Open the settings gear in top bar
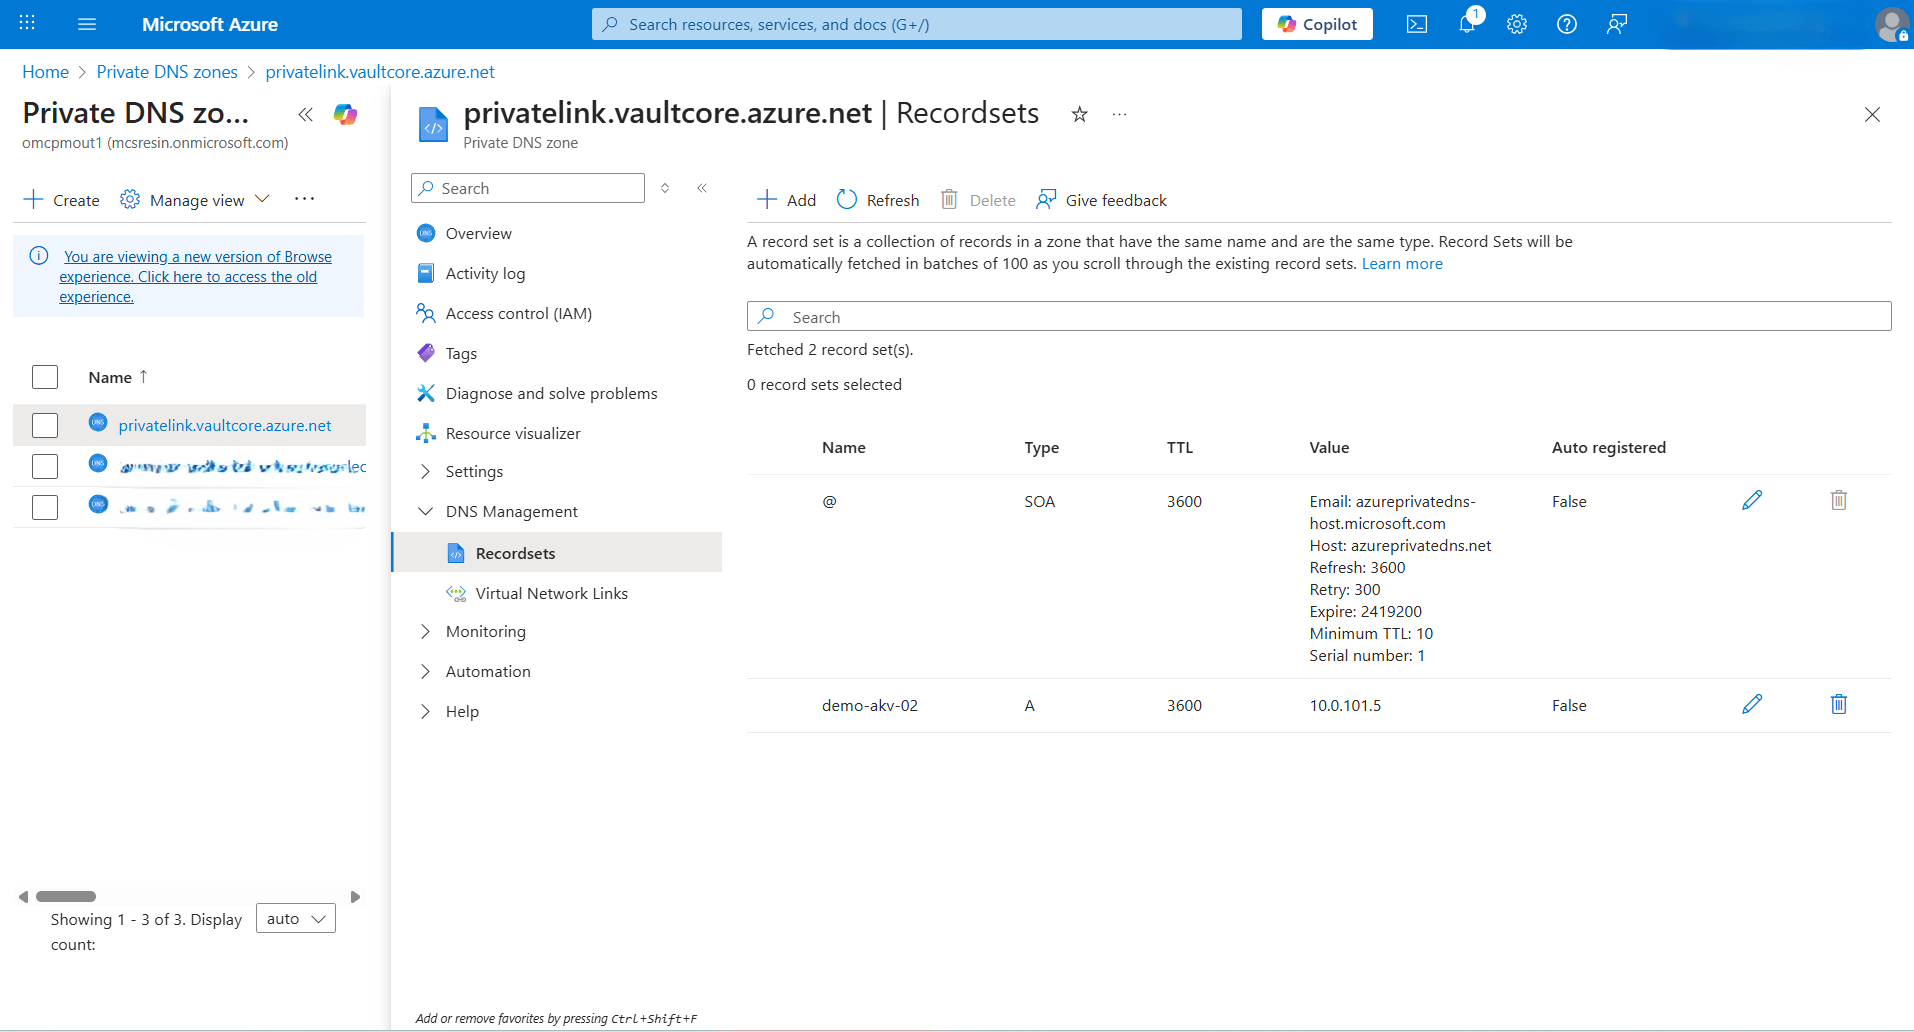Screen dimensions: 1914x1032 point(1516,24)
